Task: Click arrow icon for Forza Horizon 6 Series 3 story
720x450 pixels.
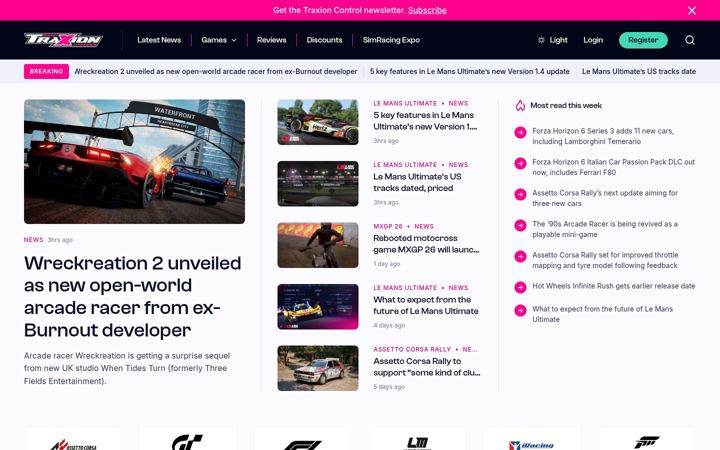Action: click(520, 133)
